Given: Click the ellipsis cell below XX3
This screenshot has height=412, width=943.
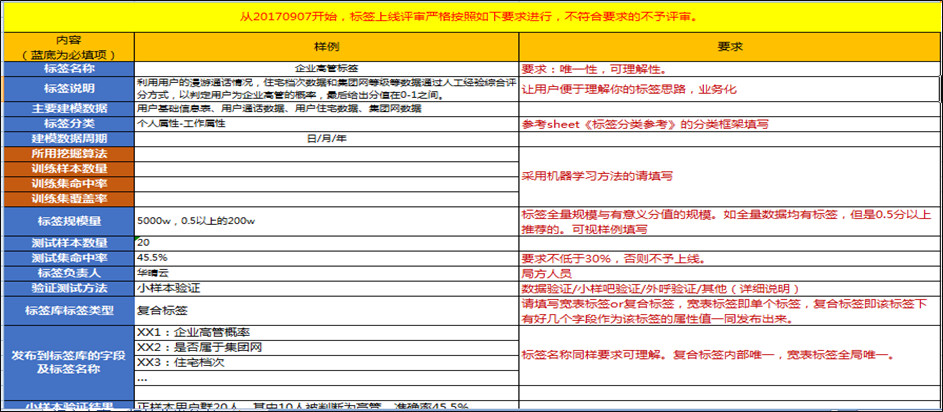Looking at the screenshot, I should 327,378.
